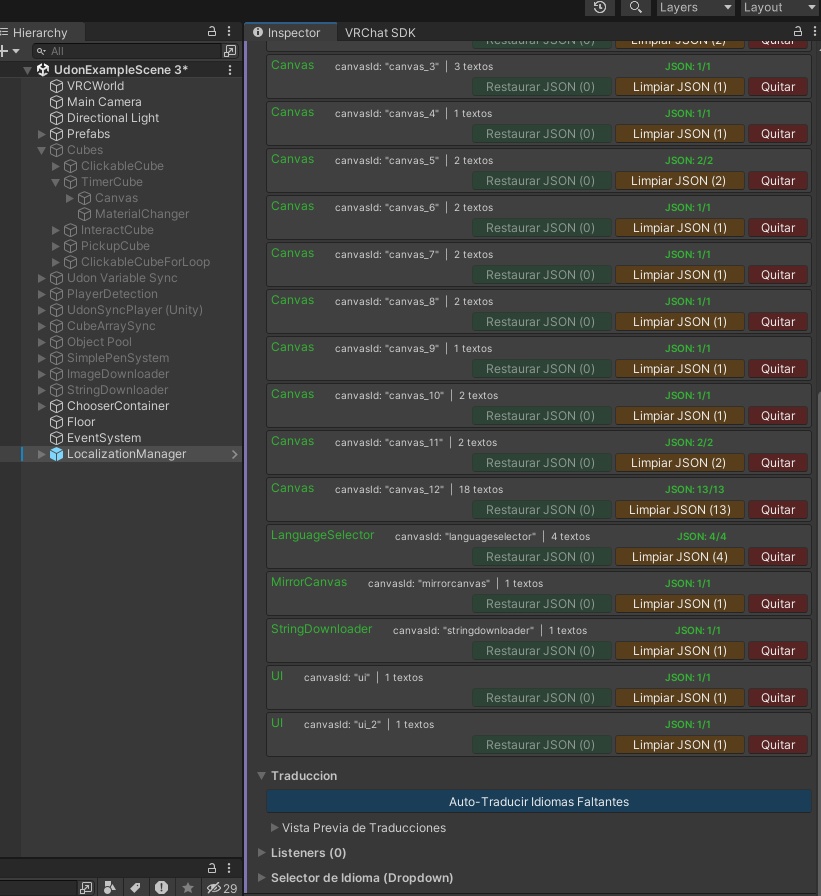This screenshot has width=821, height=896.
Task: Select the VRCWorld object
Action: [95, 86]
